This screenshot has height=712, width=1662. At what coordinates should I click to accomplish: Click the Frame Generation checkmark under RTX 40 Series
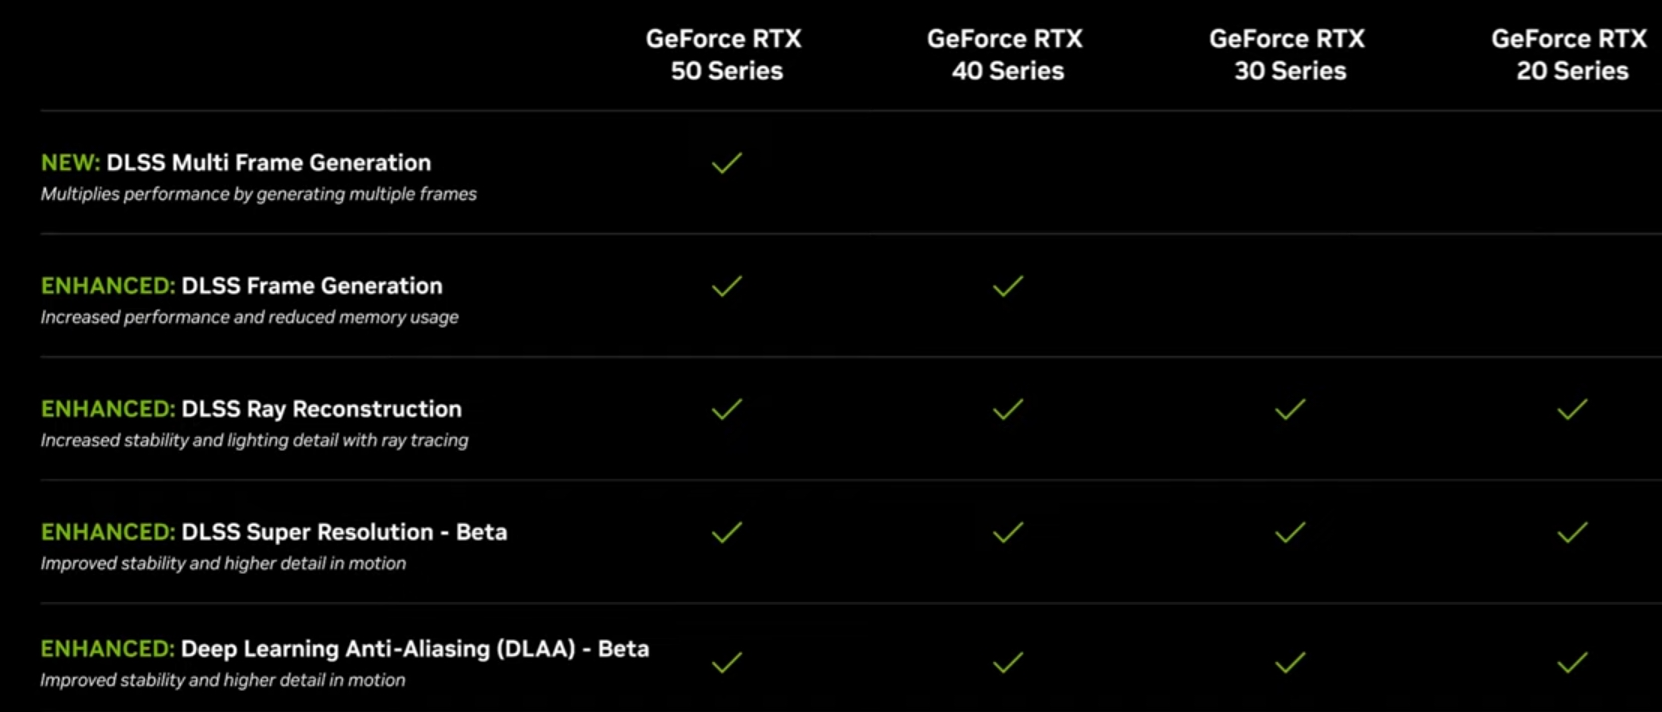click(1008, 286)
